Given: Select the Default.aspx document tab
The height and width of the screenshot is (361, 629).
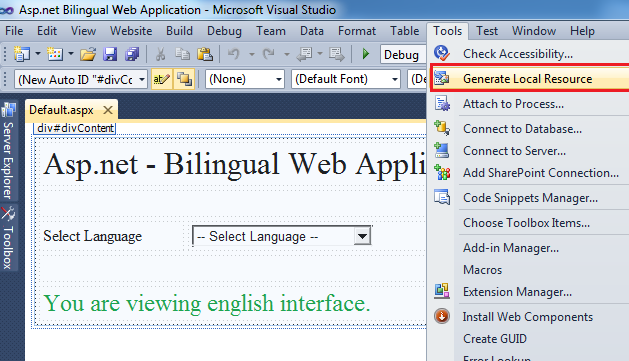Looking at the screenshot, I should [x=61, y=110].
